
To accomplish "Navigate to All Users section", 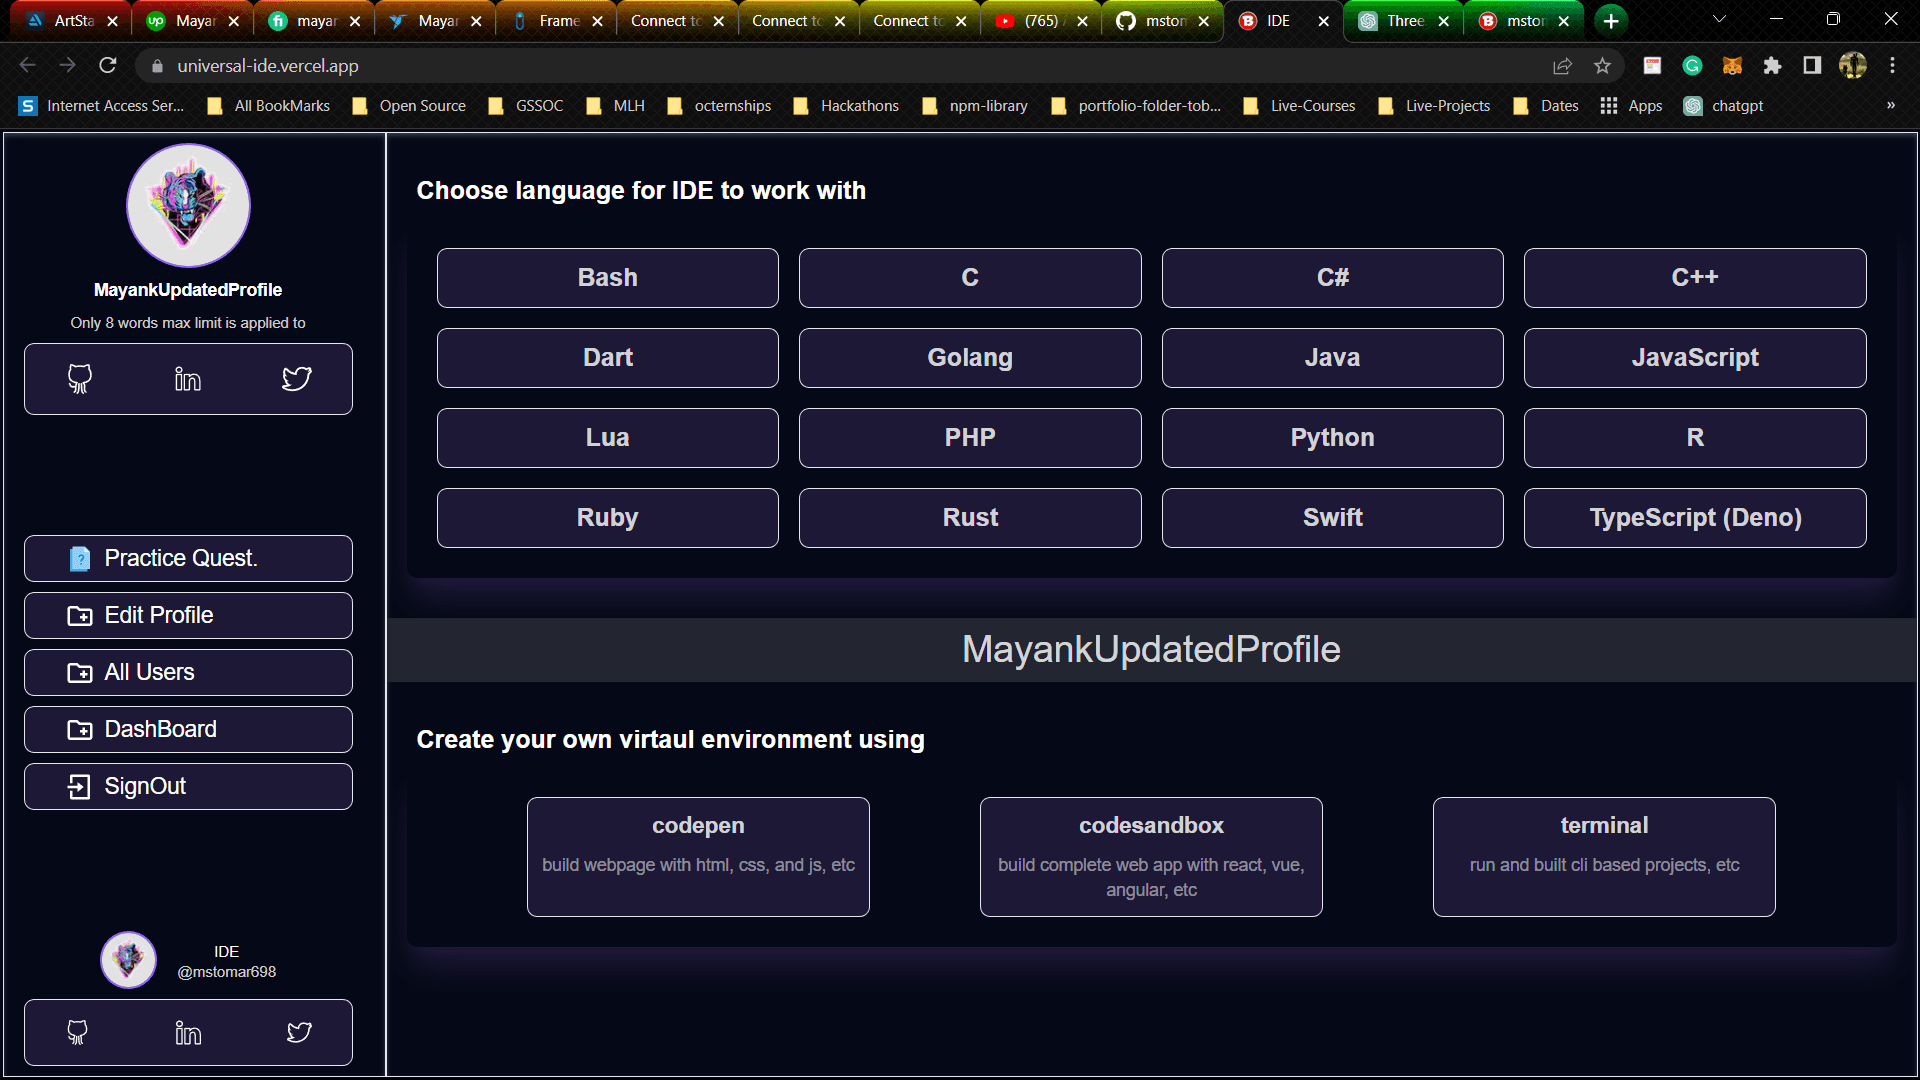I will coord(189,673).
